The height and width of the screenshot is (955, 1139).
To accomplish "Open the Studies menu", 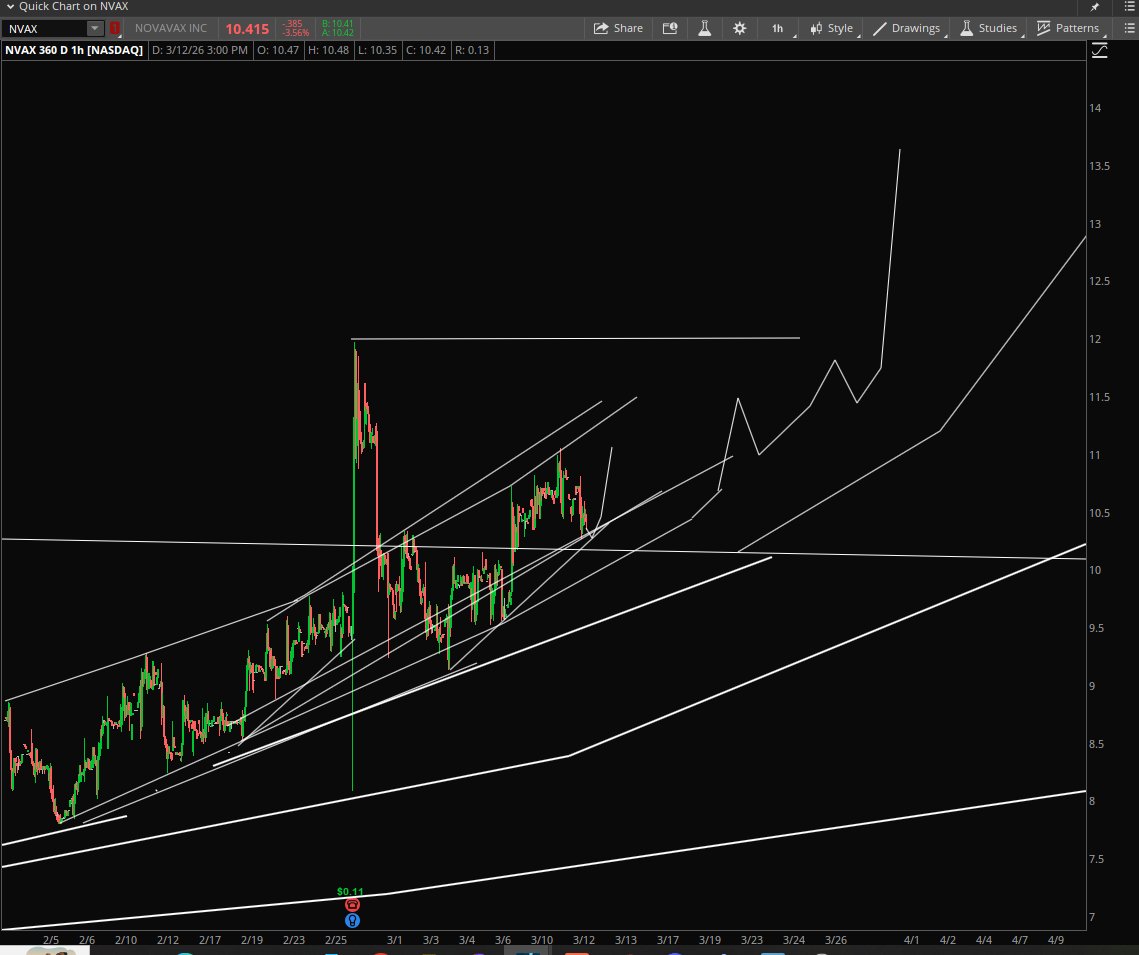I will [x=989, y=28].
